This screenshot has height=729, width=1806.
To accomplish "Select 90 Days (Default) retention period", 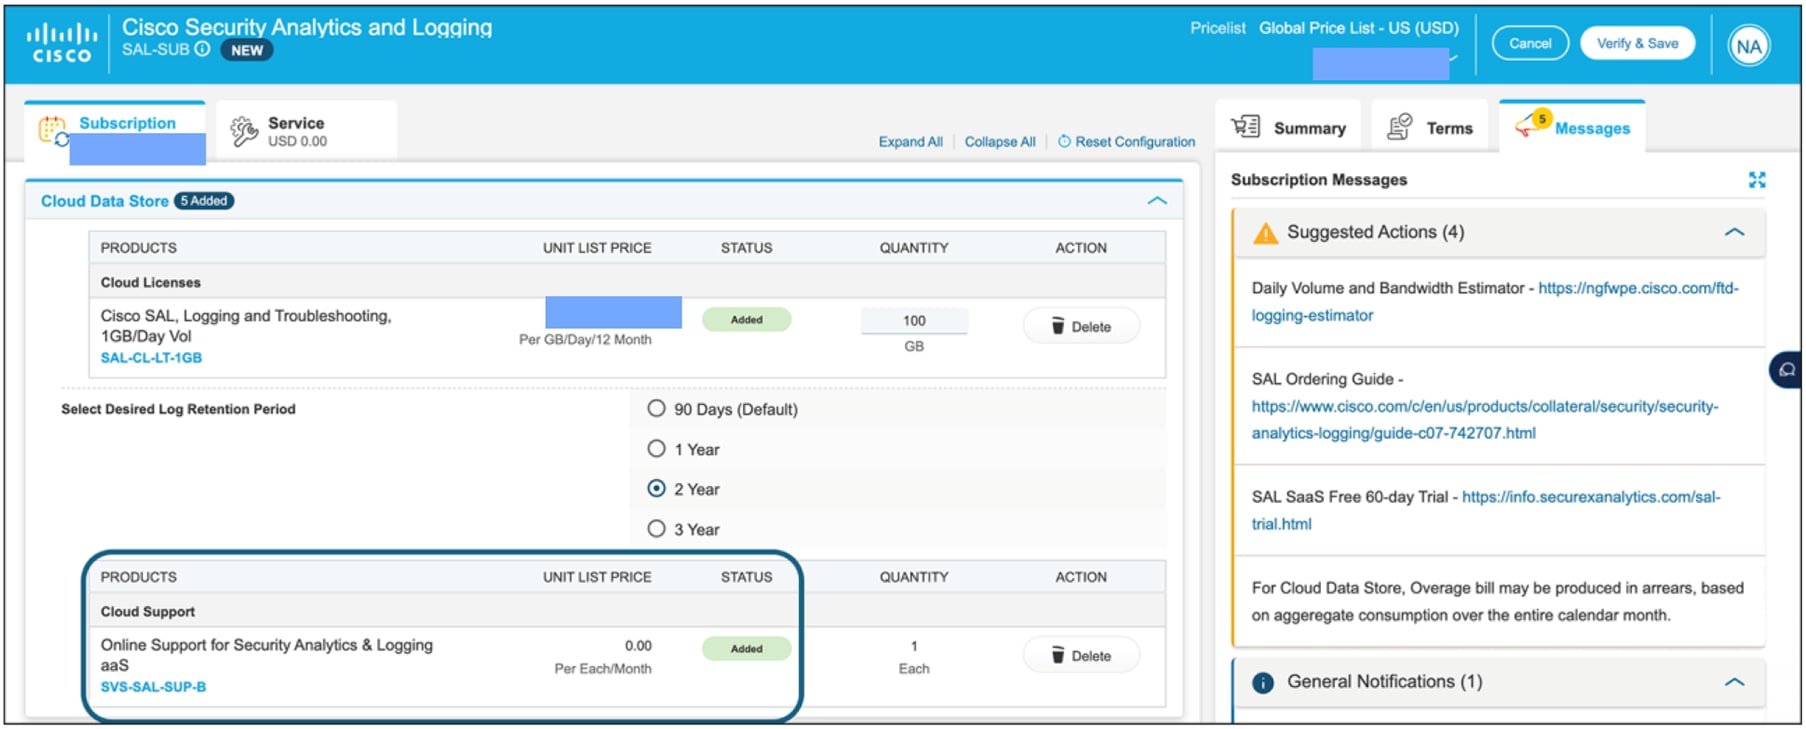I will 656,409.
